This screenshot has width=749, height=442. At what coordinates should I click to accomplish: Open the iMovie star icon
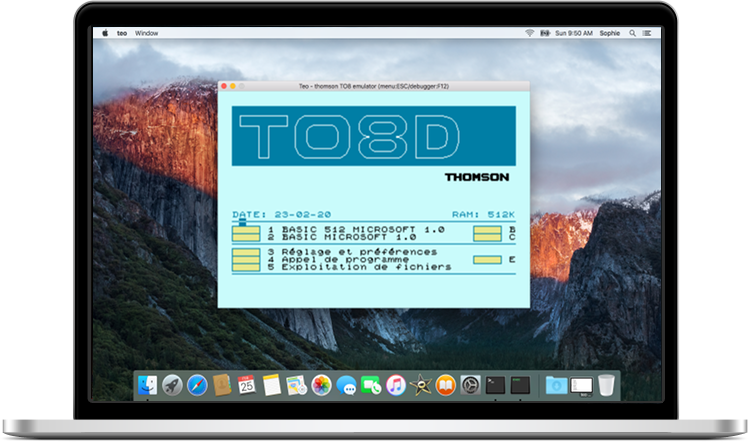click(x=421, y=385)
